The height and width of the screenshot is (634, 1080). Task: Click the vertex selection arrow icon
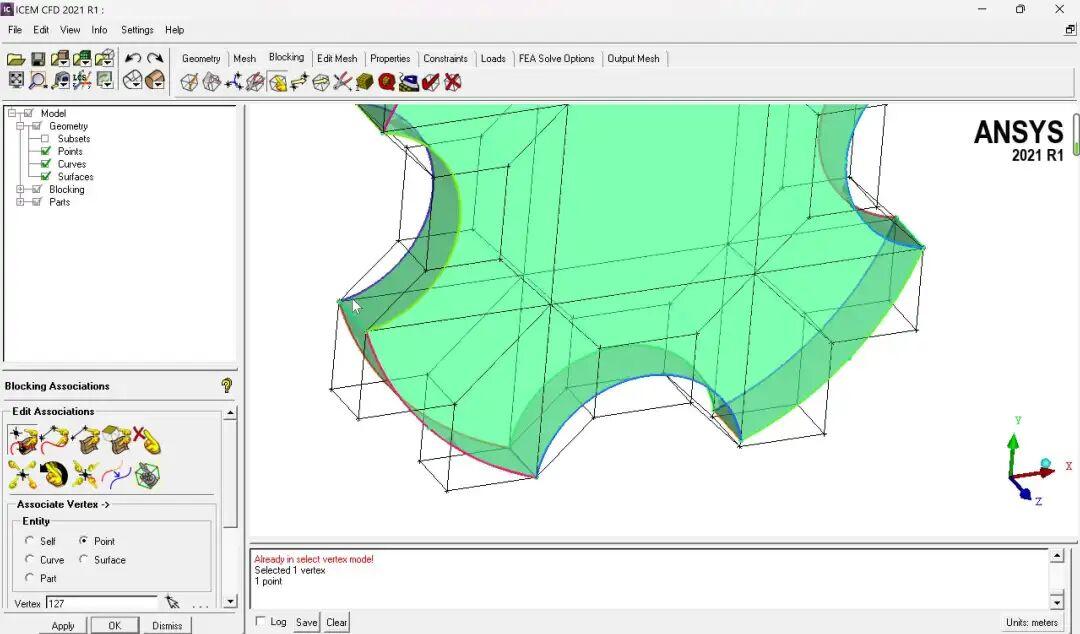173,603
